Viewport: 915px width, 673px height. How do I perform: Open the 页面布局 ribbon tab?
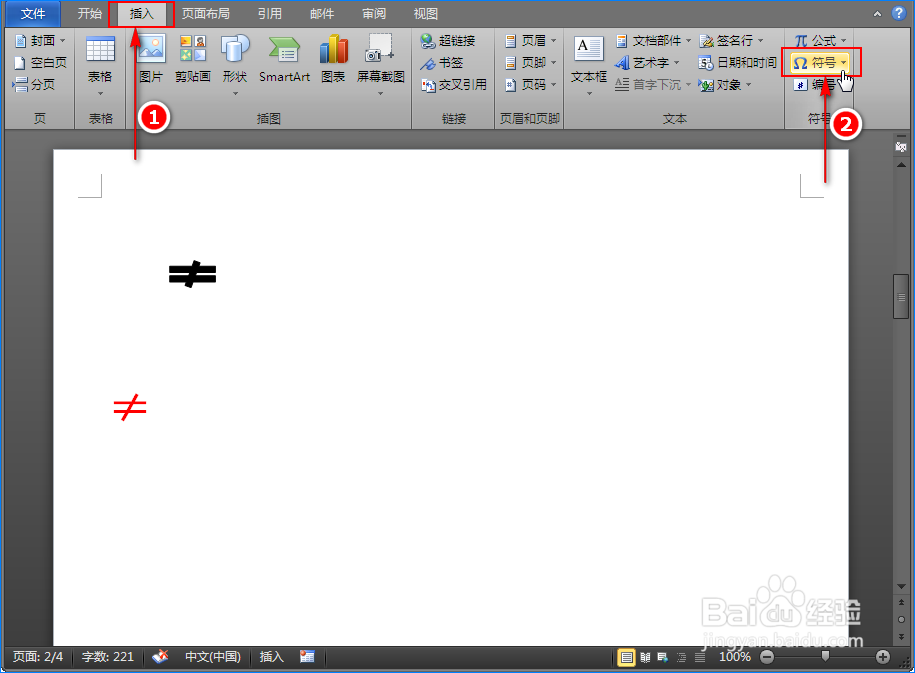(x=206, y=13)
